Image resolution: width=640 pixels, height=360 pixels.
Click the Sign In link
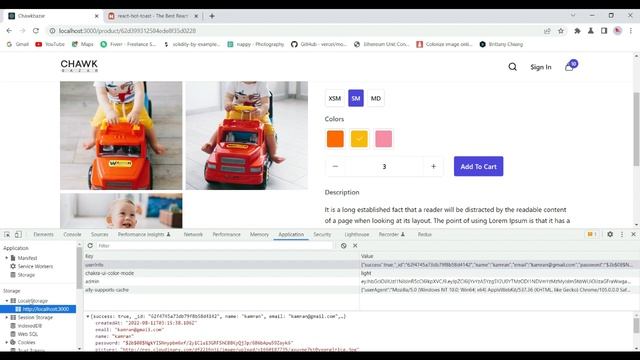tap(541, 67)
